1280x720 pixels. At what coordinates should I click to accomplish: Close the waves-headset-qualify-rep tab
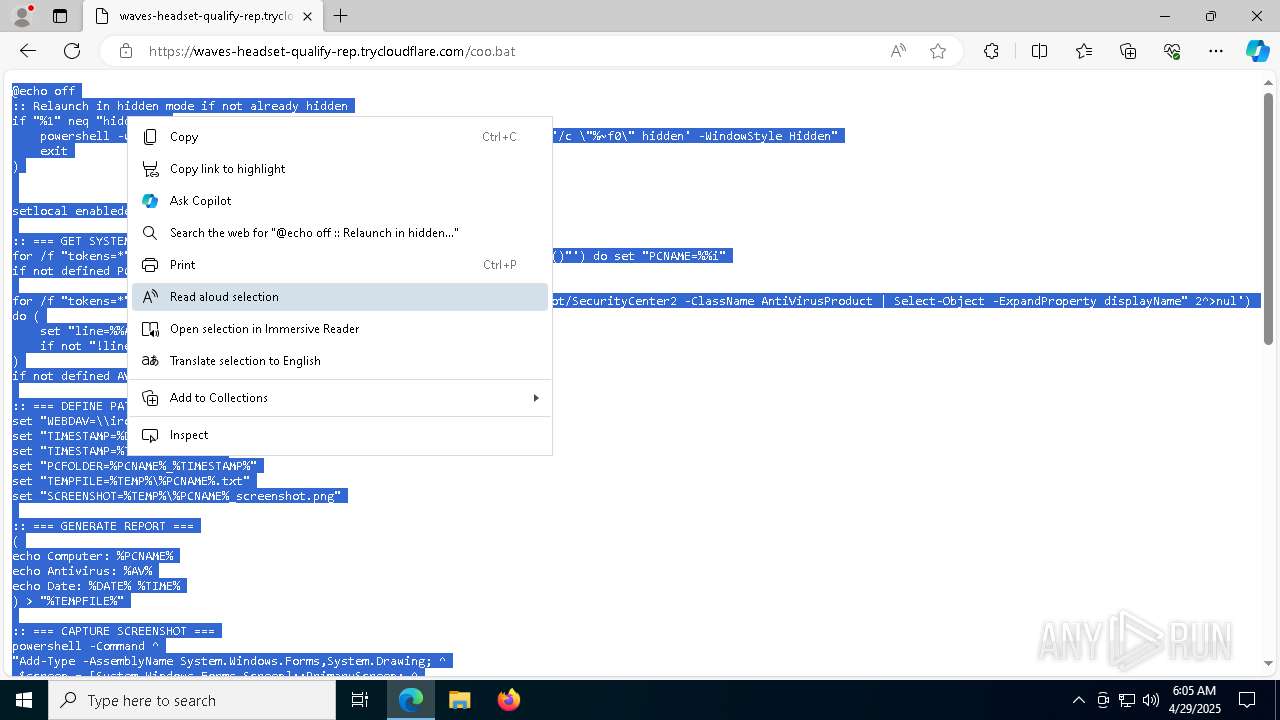coord(307,16)
